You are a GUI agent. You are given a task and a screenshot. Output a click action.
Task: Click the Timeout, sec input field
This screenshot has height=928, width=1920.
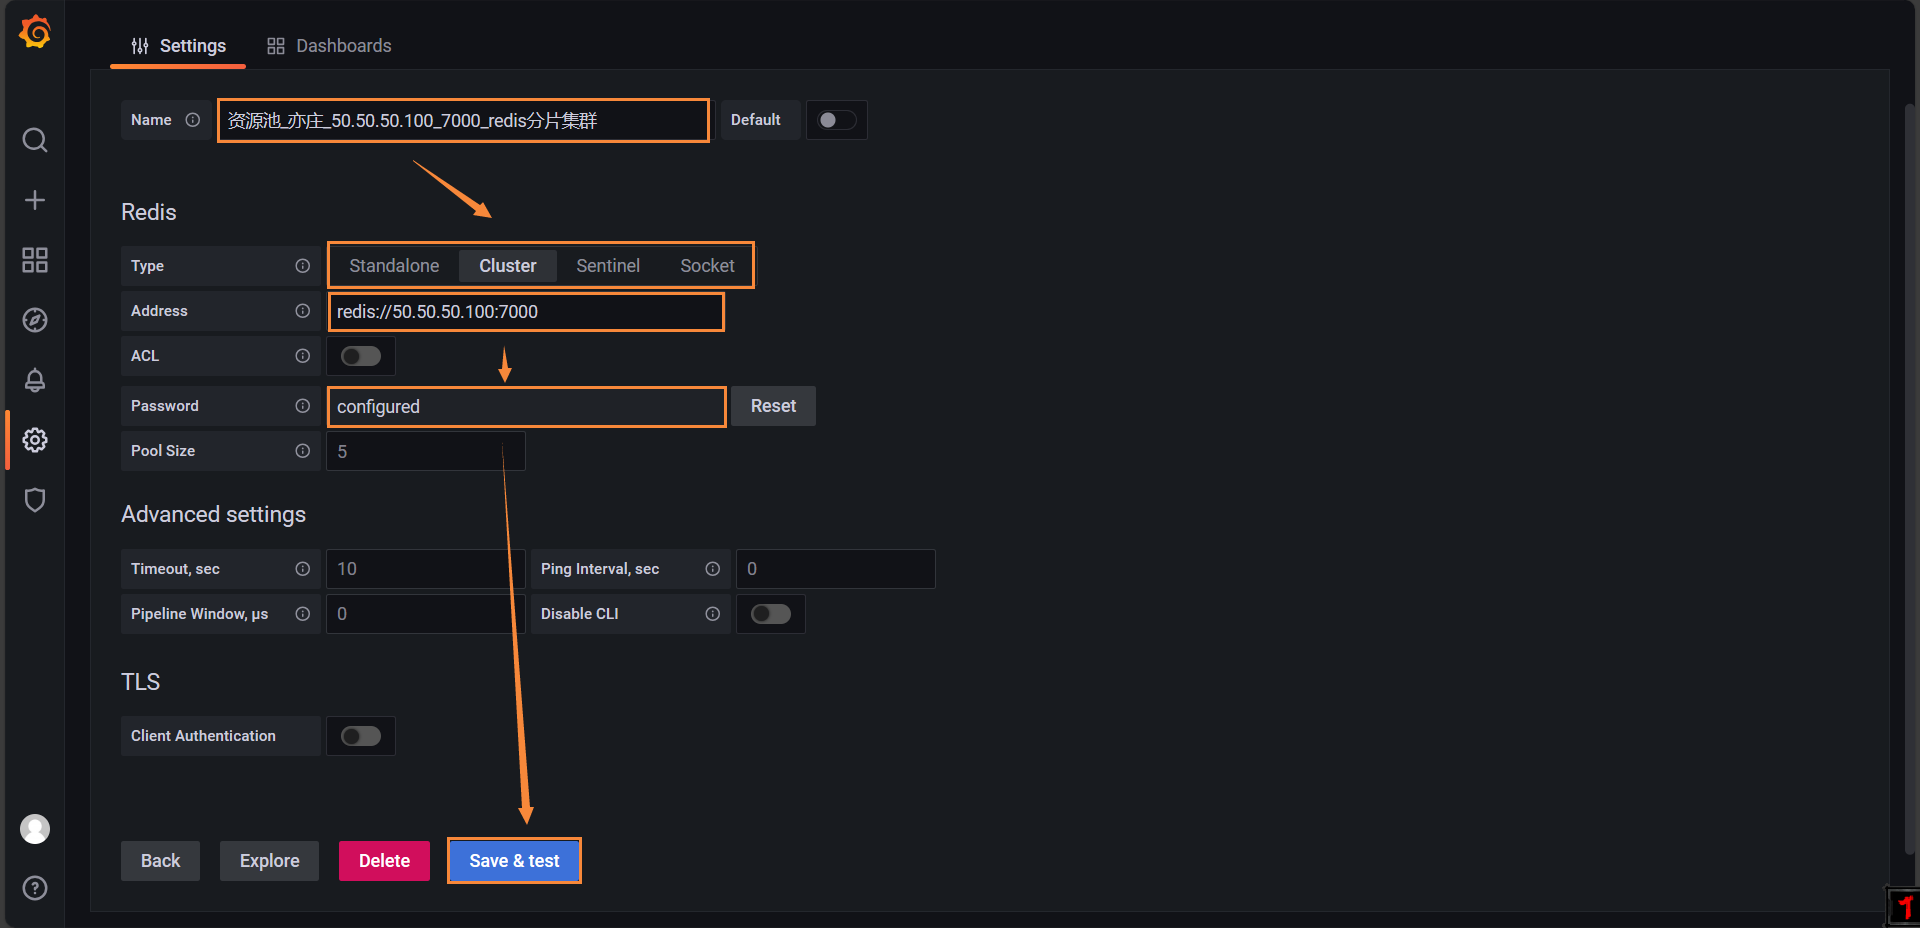425,569
